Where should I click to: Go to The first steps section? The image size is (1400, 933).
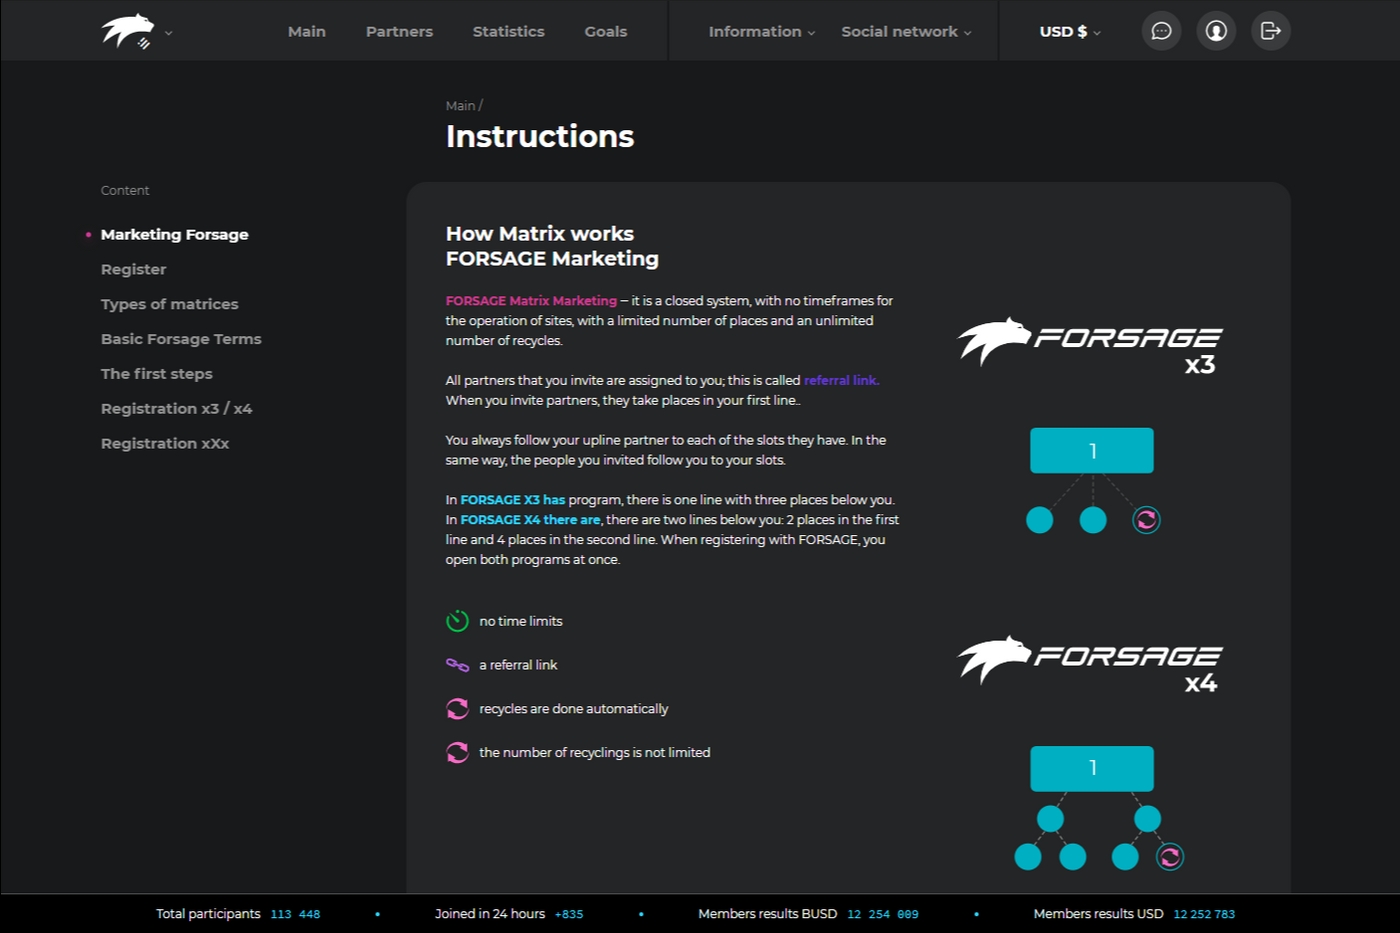(157, 374)
